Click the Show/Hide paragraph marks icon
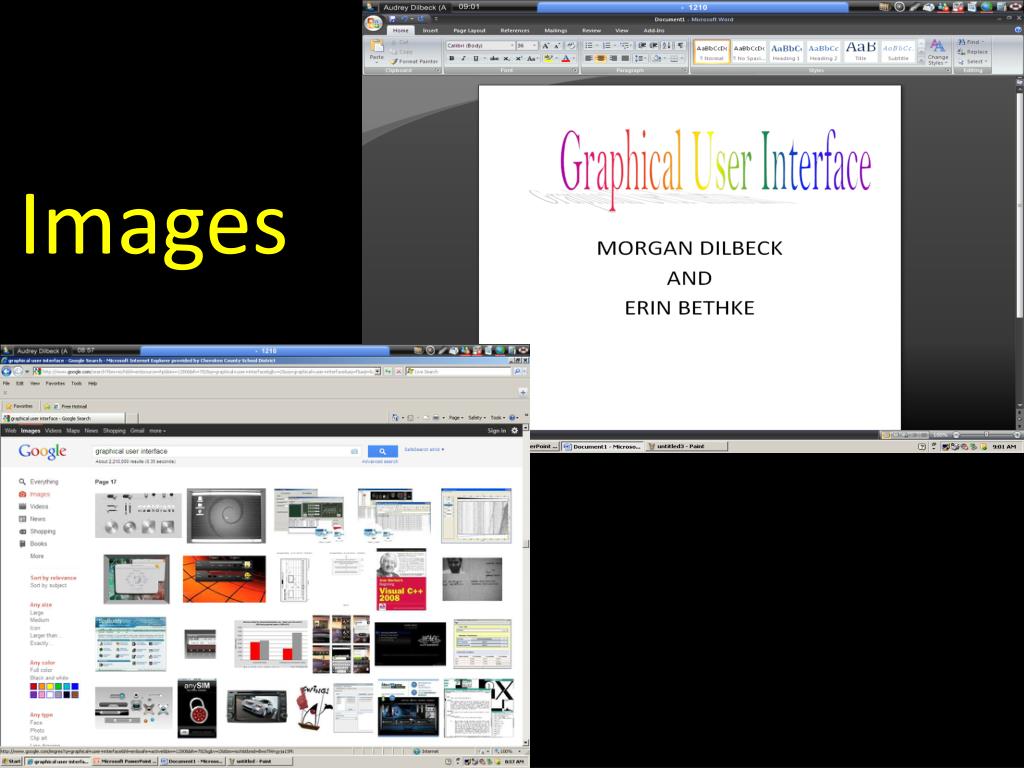The image size is (1024, 768). coord(680,46)
